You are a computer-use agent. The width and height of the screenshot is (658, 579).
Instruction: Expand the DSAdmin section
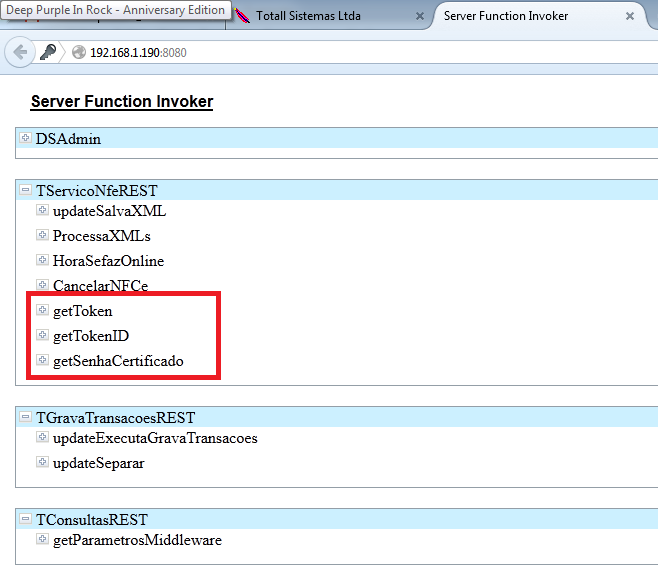[x=25, y=138]
